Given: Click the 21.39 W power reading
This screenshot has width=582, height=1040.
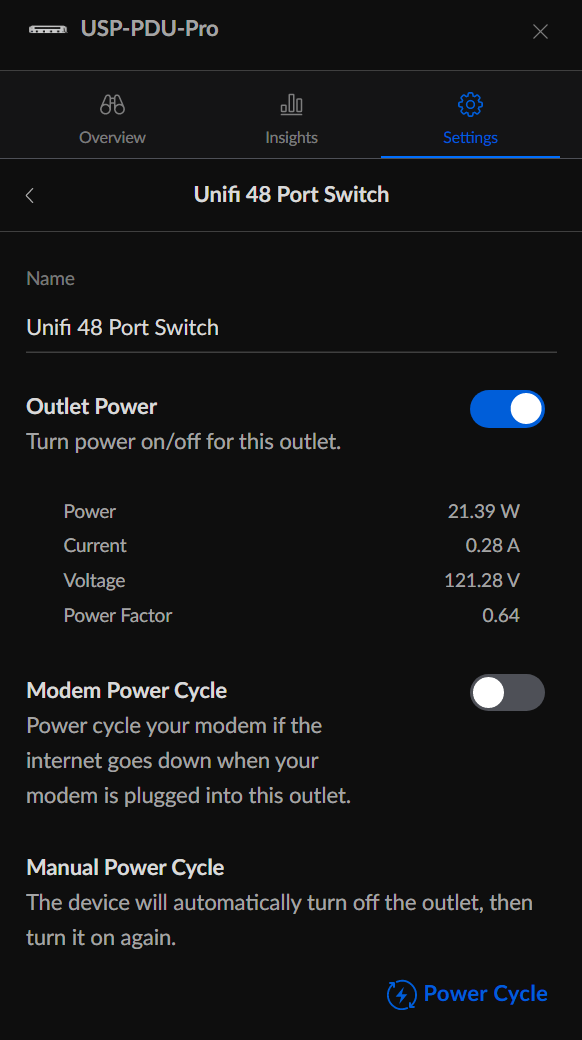Looking at the screenshot, I should [x=484, y=511].
